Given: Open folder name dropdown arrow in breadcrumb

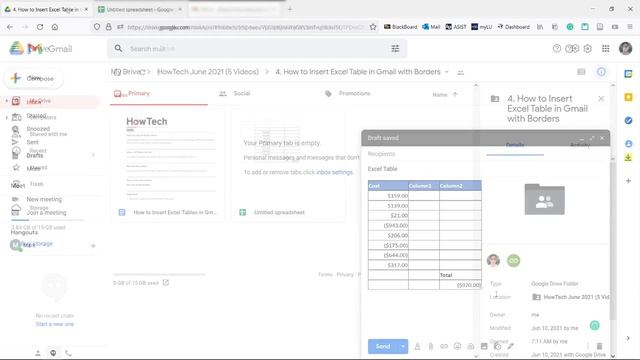Looking at the screenshot, I should (x=447, y=72).
